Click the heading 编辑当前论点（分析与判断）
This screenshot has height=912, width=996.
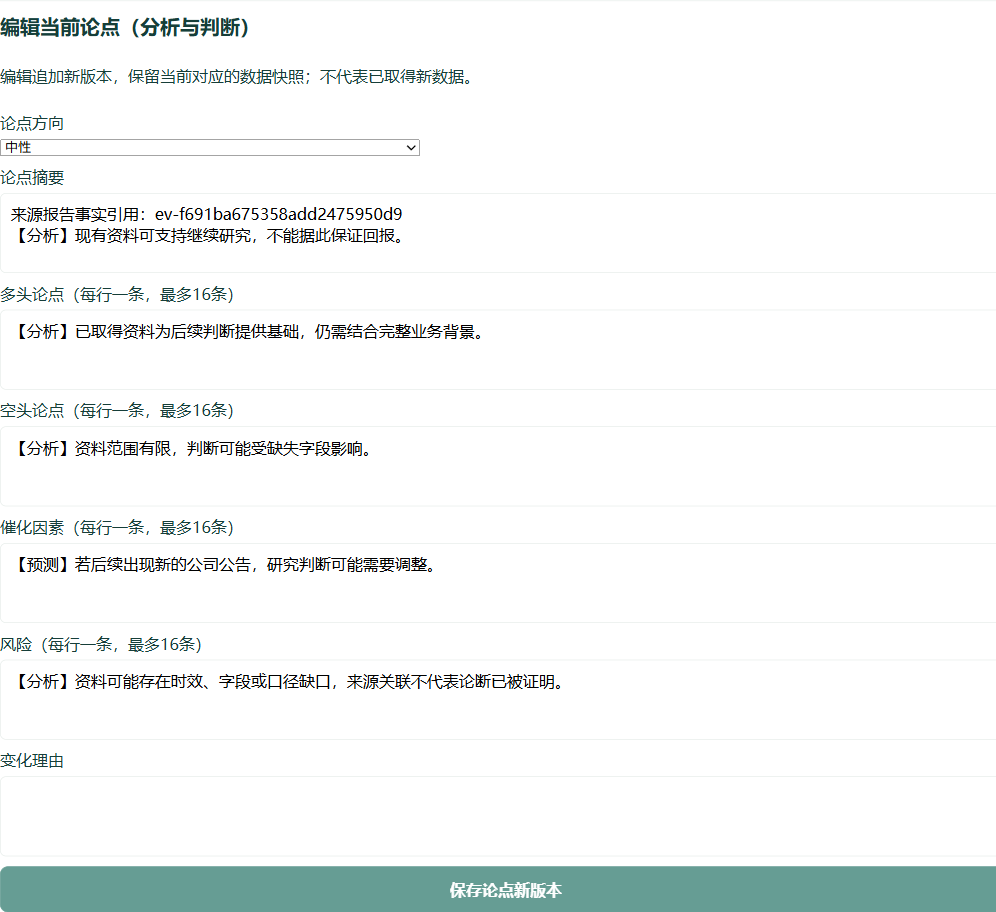coord(125,27)
